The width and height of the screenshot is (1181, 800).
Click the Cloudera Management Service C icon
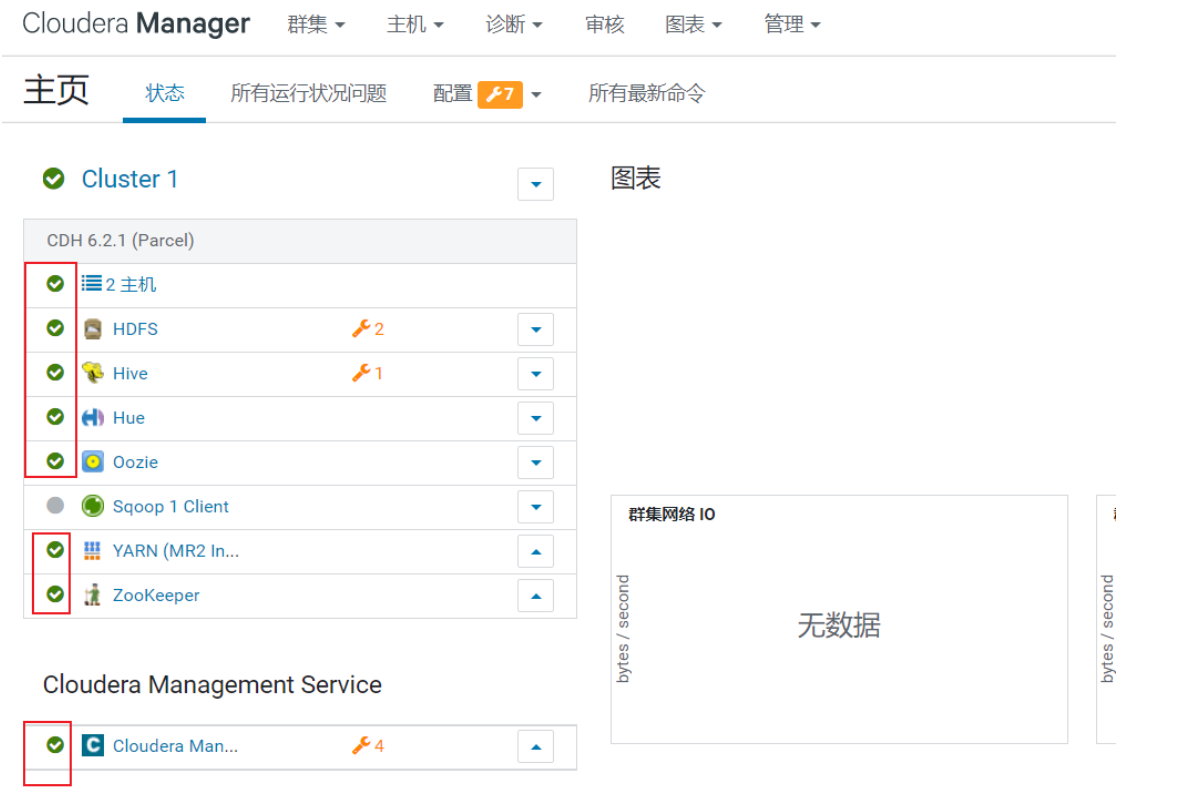pos(93,746)
